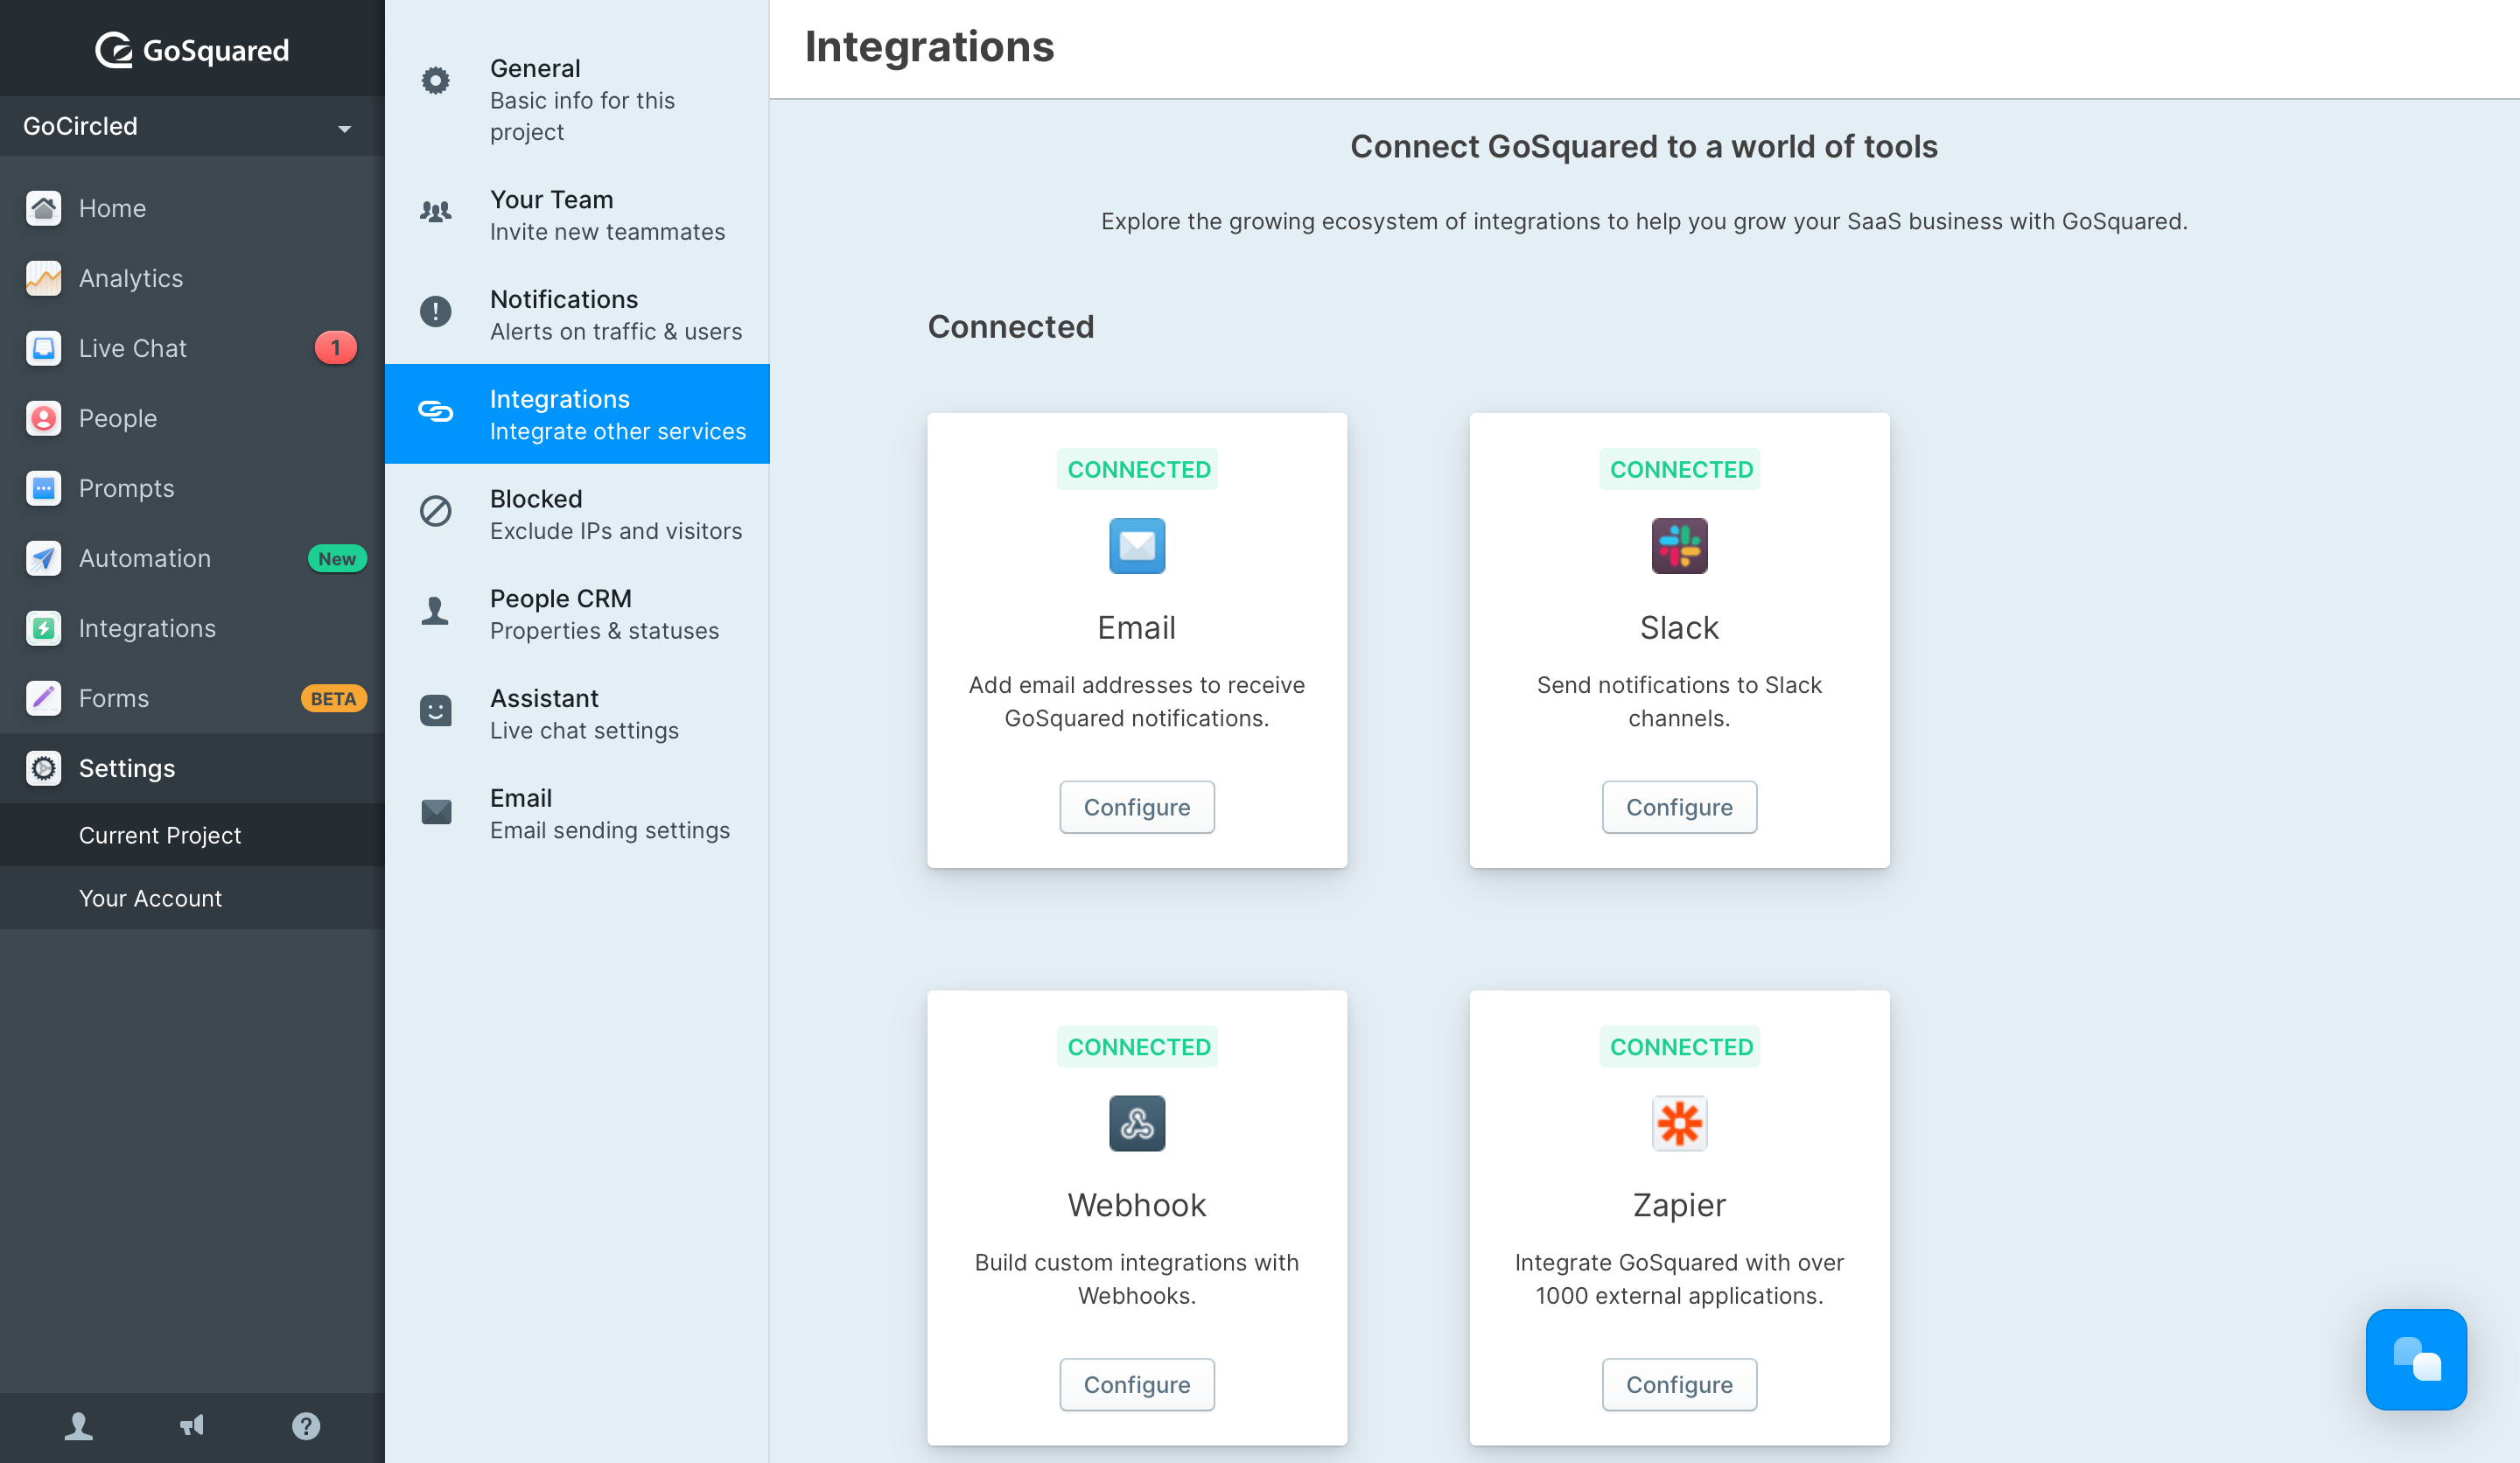This screenshot has width=2520, height=1463.
Task: Click the GoSquared logo
Action: click(192, 50)
